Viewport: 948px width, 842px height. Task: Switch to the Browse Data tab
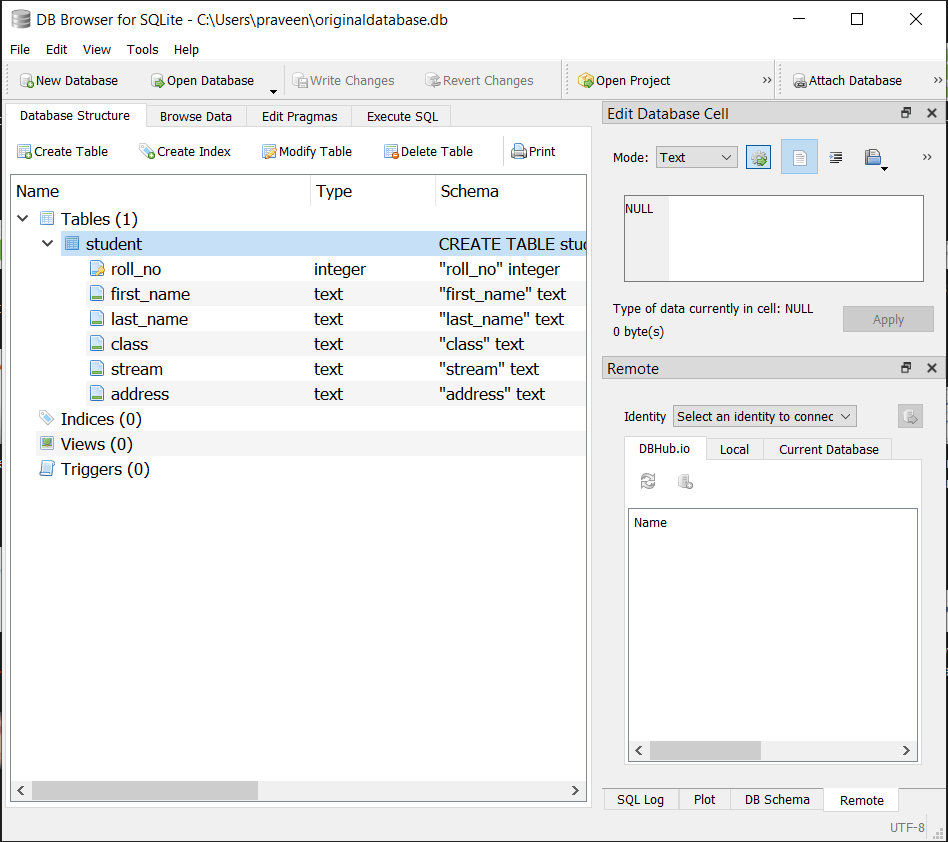click(x=195, y=115)
